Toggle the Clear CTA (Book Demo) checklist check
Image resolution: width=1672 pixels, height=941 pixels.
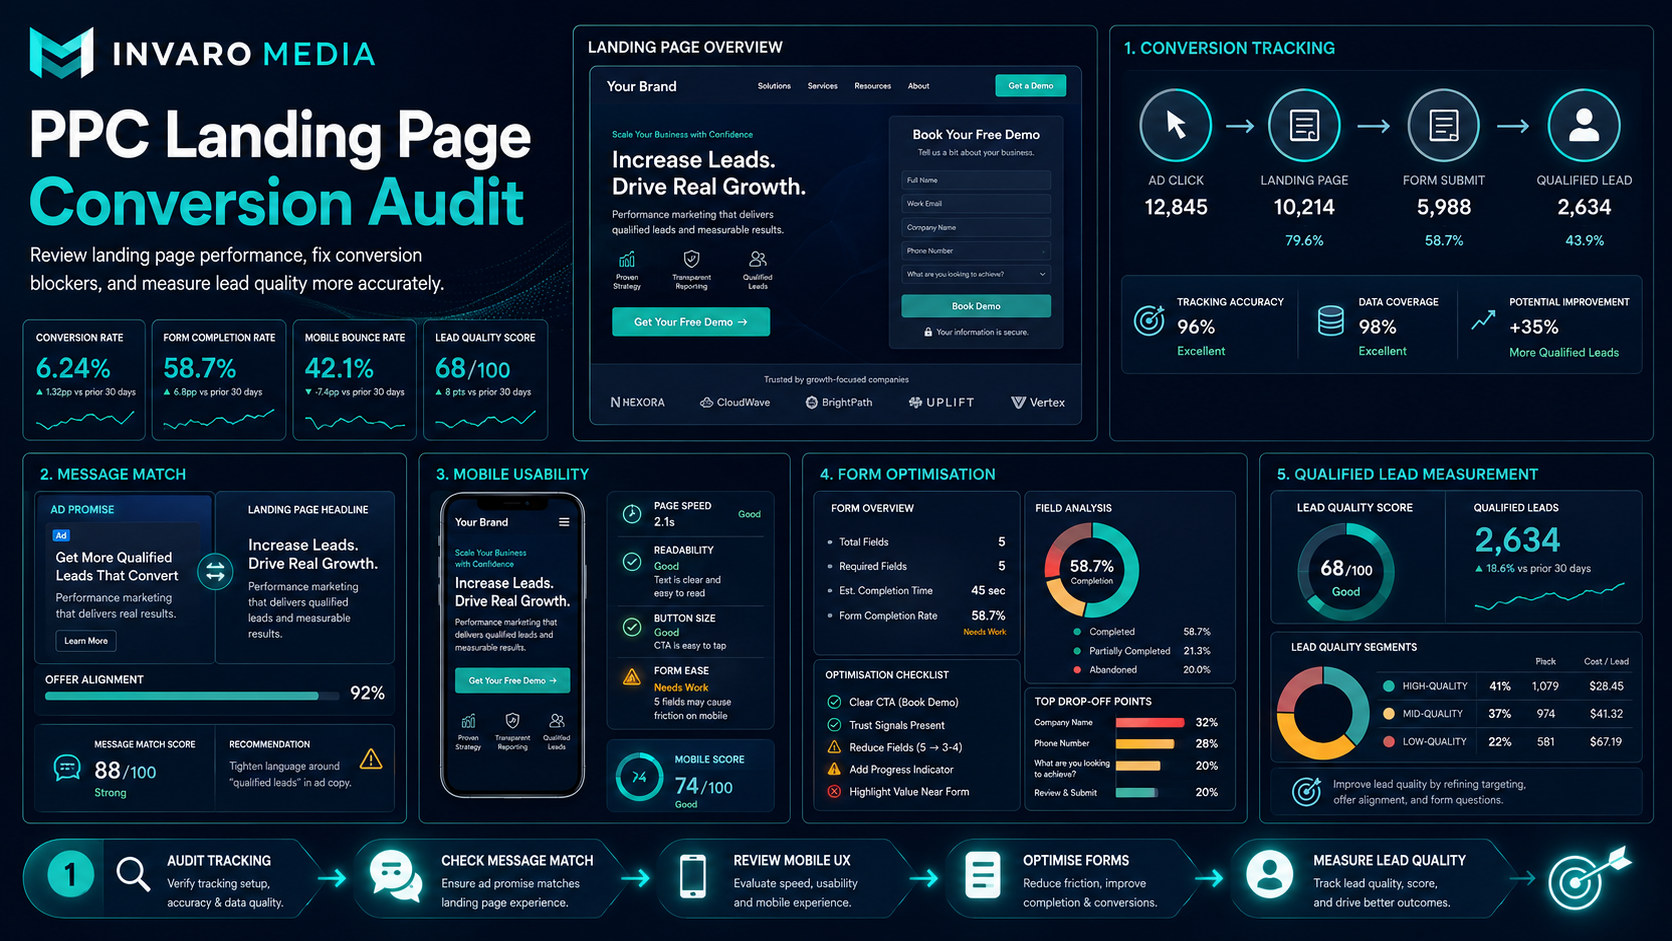click(x=834, y=702)
